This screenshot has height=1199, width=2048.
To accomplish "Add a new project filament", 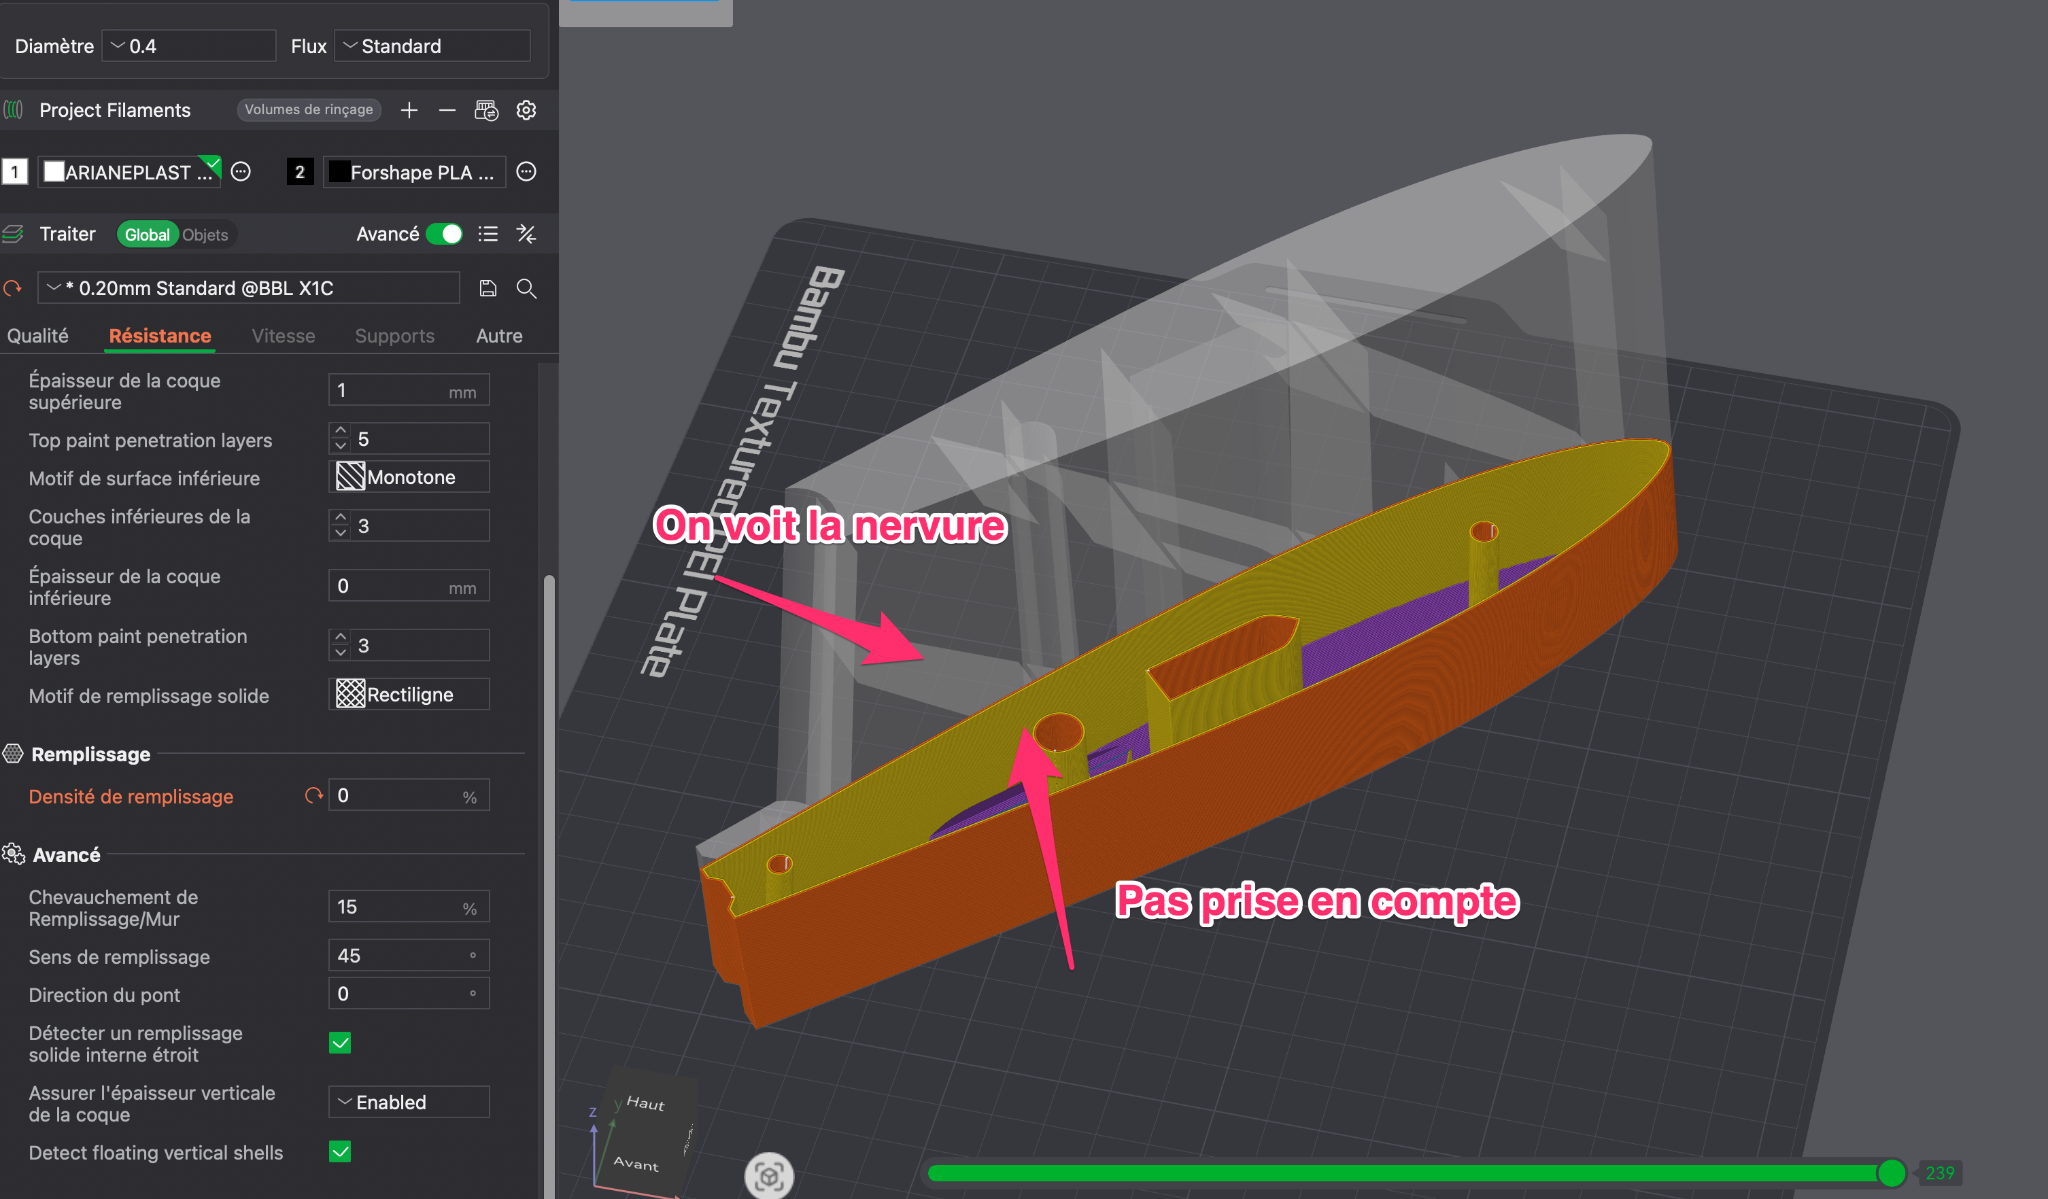I will click(x=409, y=110).
